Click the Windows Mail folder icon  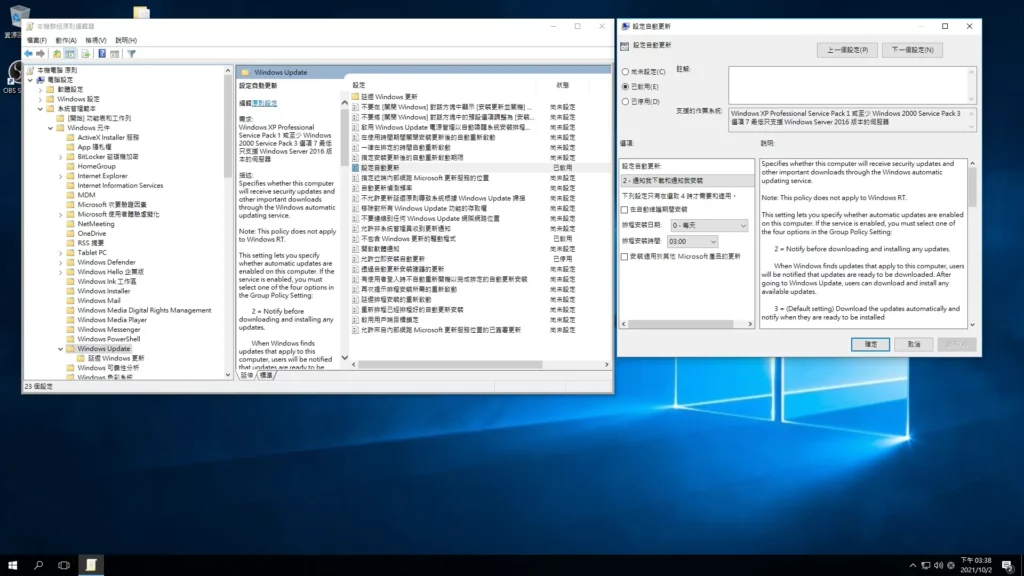(71, 300)
